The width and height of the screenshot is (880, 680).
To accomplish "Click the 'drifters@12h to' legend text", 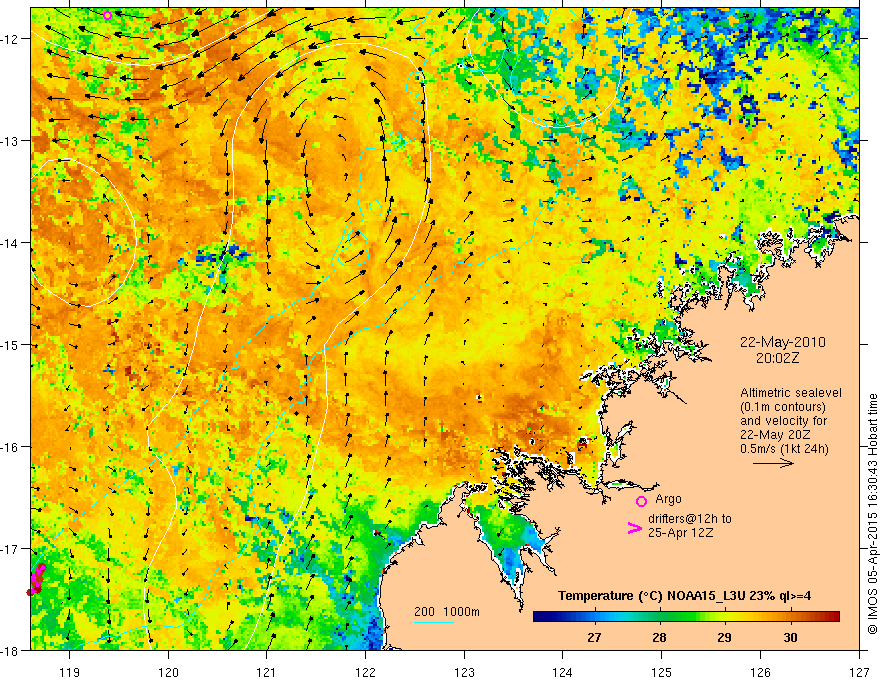I will pos(690,518).
